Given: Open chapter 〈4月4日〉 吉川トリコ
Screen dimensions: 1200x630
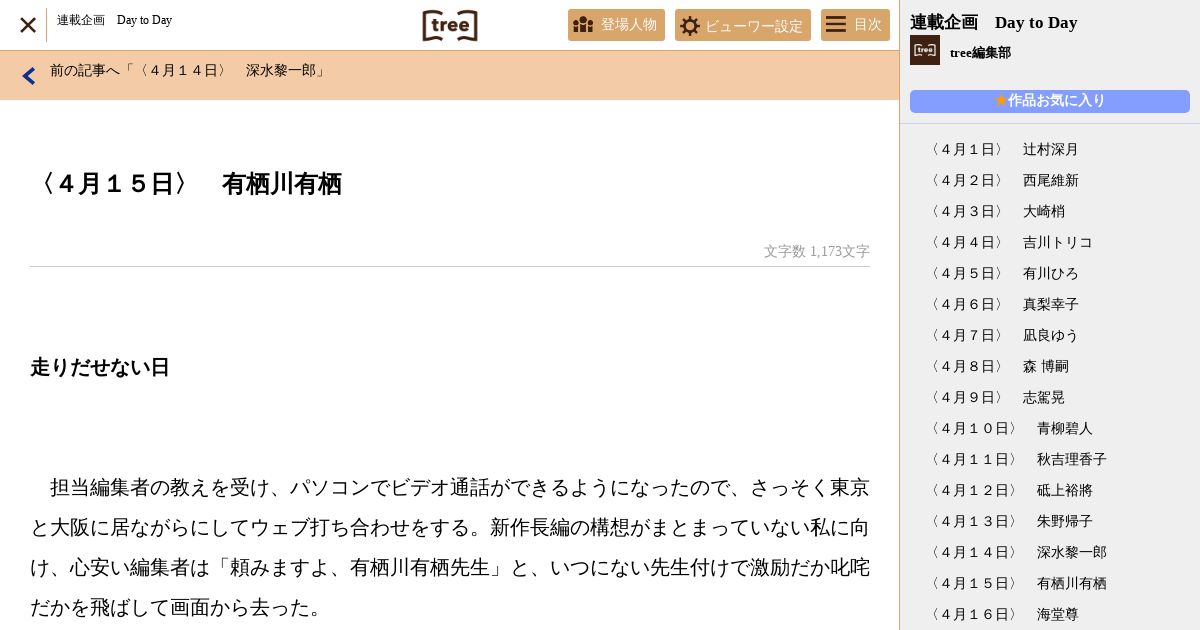Looking at the screenshot, I should [x=1009, y=242].
